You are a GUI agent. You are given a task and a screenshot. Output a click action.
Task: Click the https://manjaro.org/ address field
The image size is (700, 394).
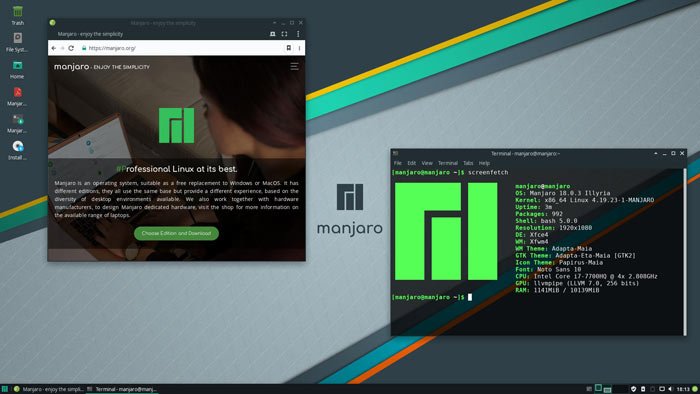(x=183, y=48)
